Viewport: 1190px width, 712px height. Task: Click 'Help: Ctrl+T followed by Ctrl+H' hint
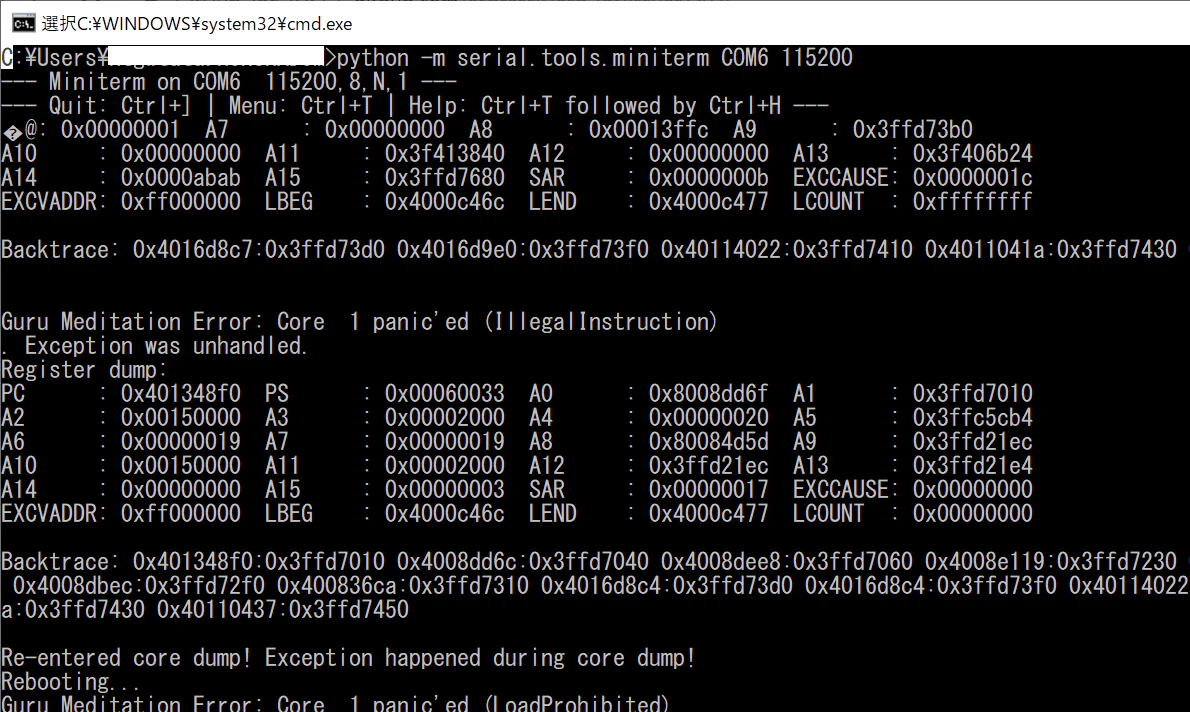[594, 106]
